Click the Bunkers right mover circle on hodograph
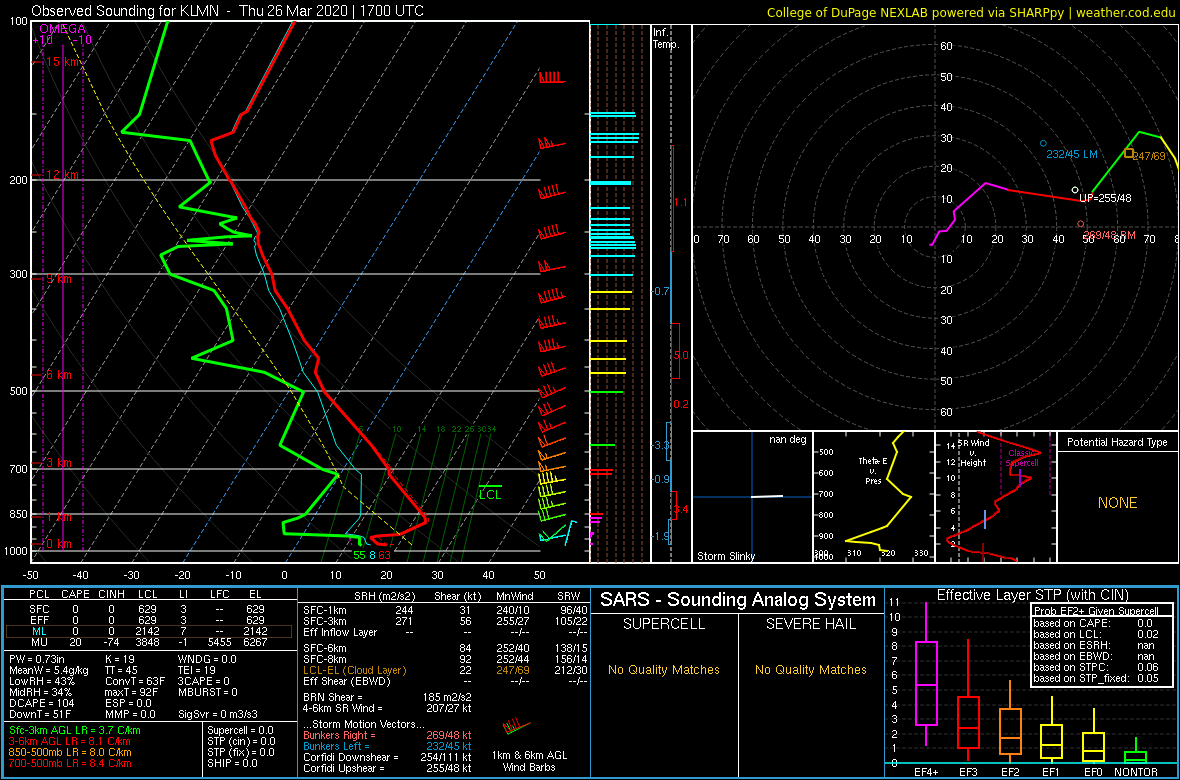 click(x=1081, y=224)
